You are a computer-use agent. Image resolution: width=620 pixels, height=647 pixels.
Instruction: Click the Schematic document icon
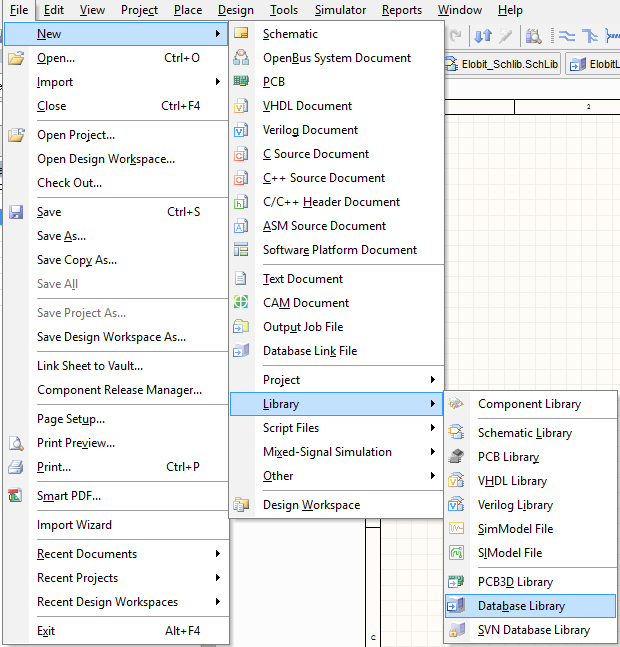click(241, 34)
